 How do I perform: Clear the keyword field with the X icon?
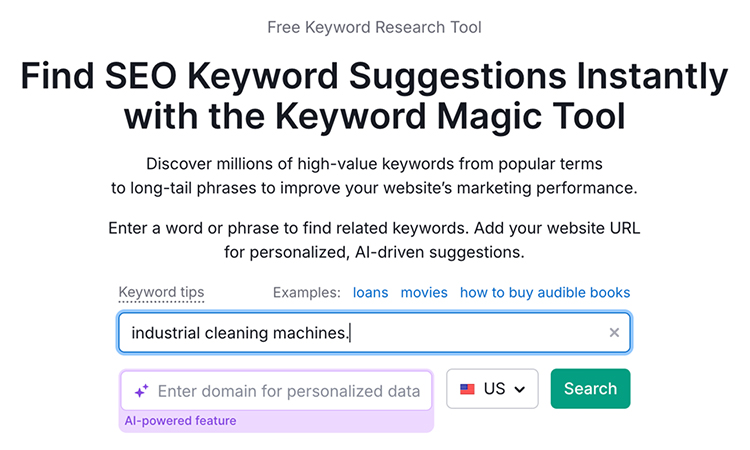click(x=614, y=333)
